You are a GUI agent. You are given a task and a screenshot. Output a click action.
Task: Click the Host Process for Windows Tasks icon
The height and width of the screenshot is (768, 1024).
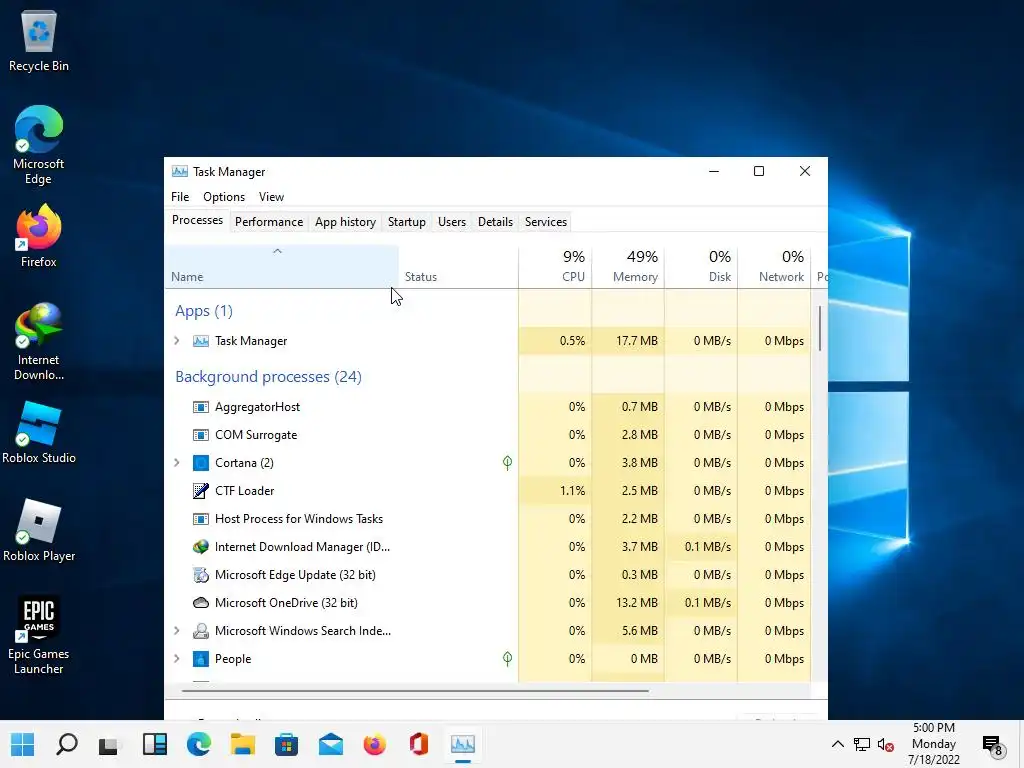tap(200, 519)
